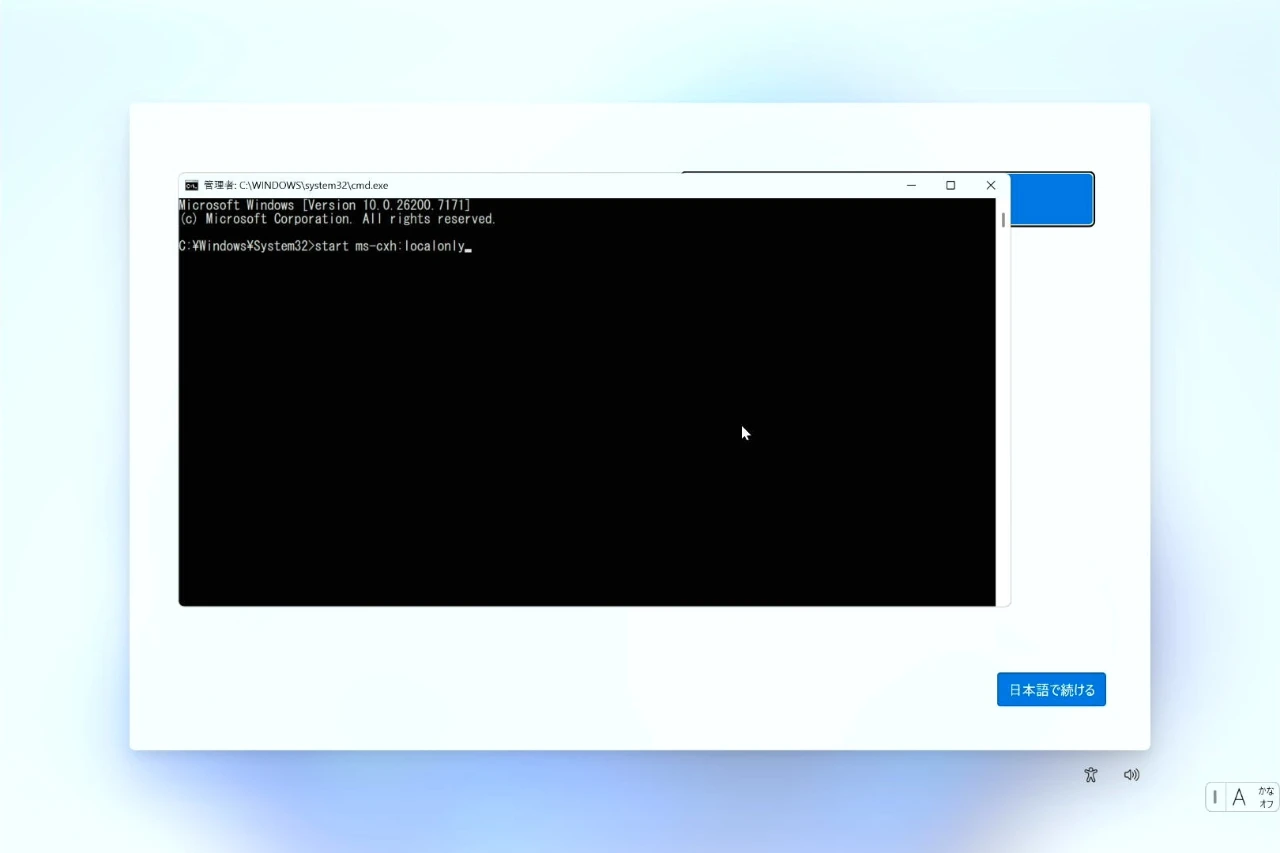Open the accessibility figure icon
Image resolution: width=1280 pixels, height=853 pixels.
coord(1091,775)
